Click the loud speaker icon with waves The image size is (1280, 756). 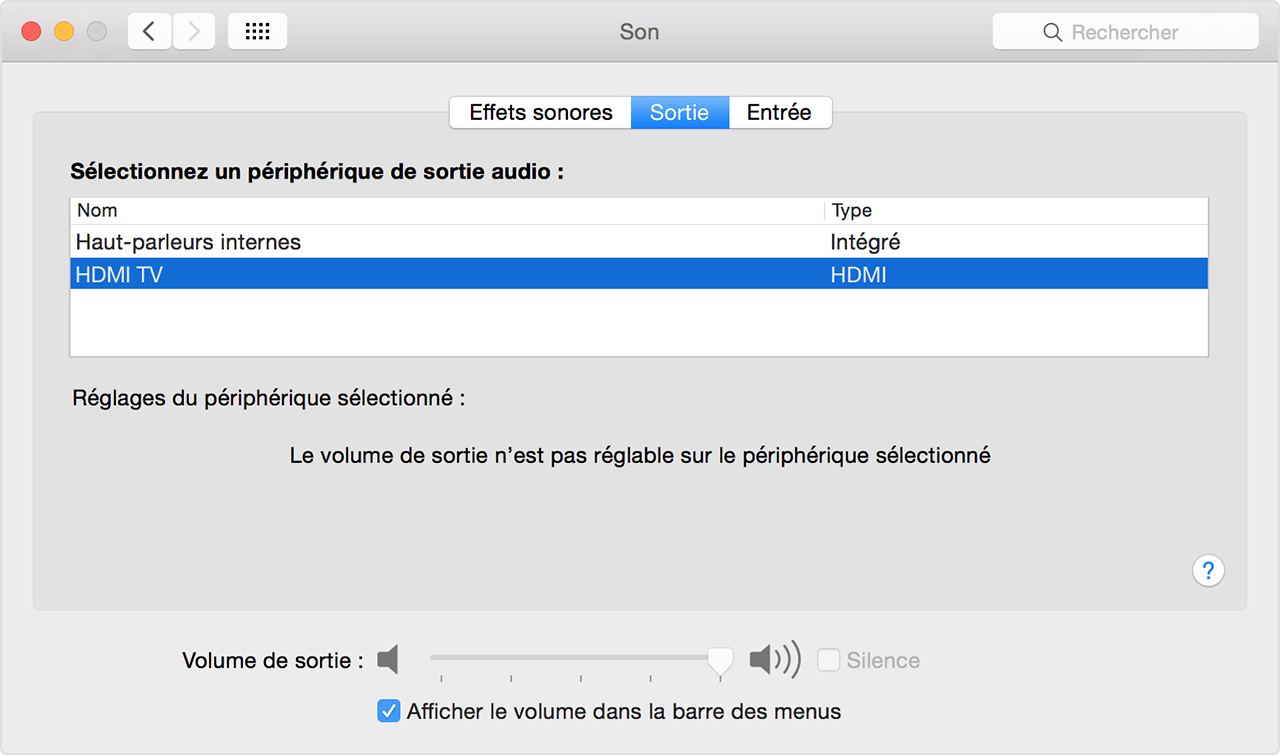[x=774, y=660]
